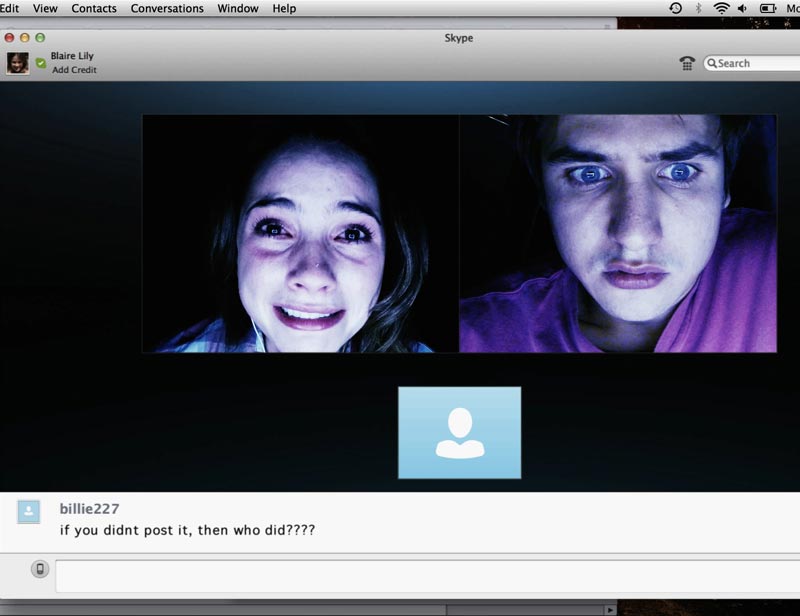Click the background window's scroll right arrow
The height and width of the screenshot is (616, 800).
click(609, 610)
